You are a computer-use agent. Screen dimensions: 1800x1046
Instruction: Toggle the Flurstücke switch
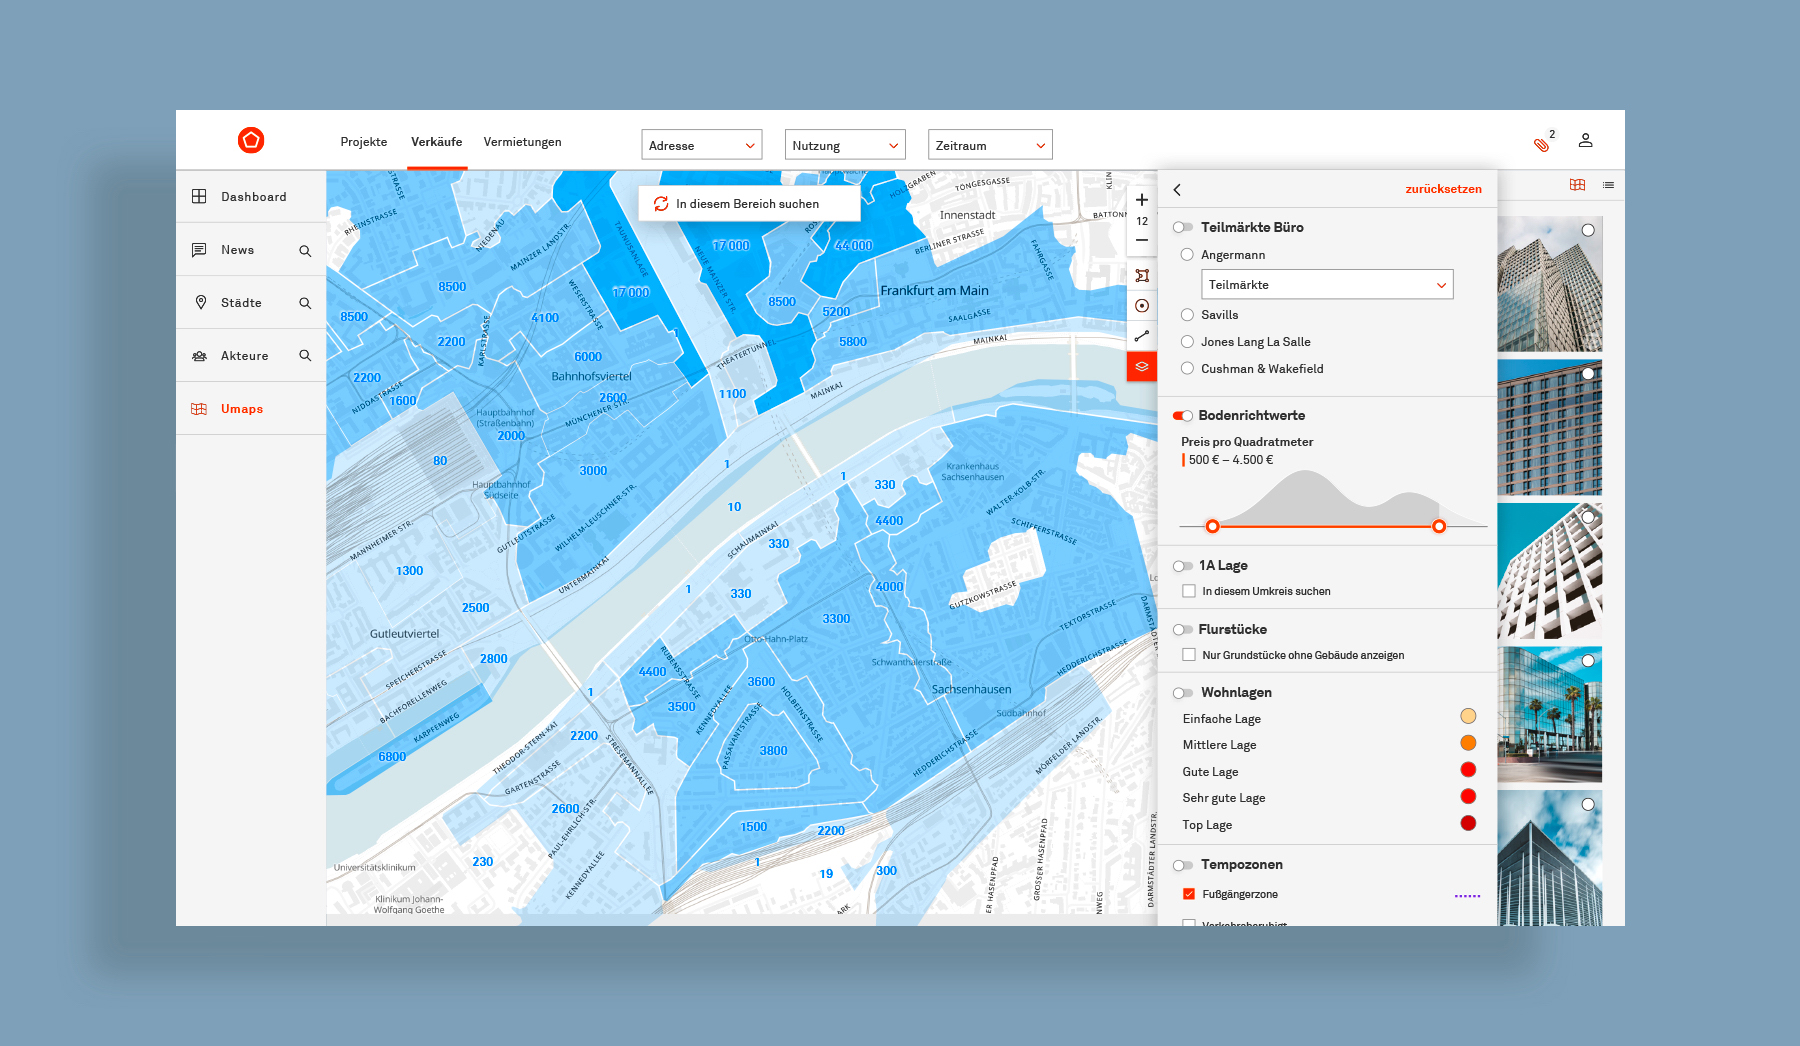(1183, 629)
